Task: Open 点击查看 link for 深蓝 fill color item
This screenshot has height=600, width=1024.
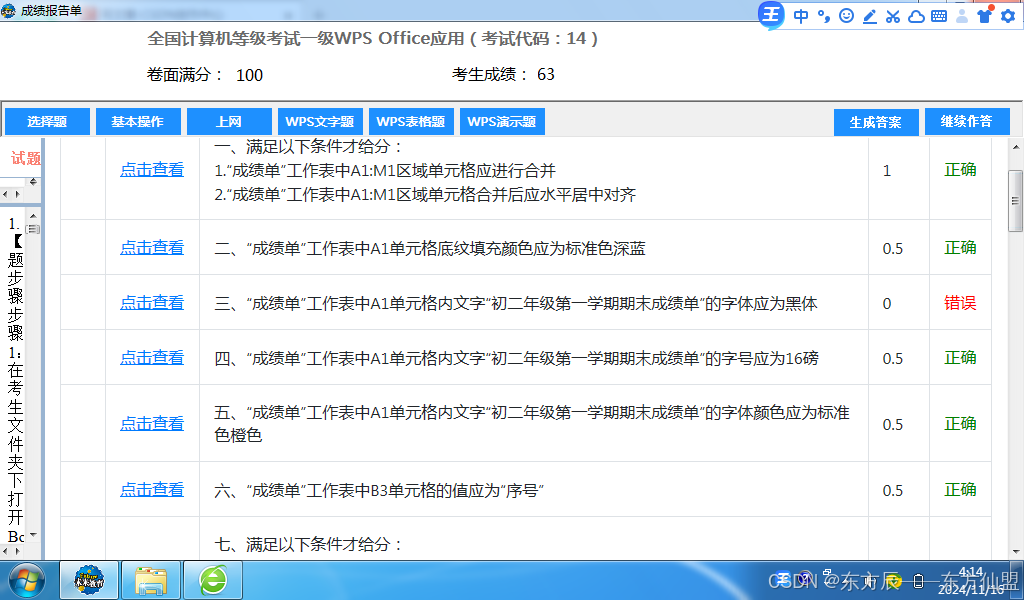Action: click(x=152, y=247)
